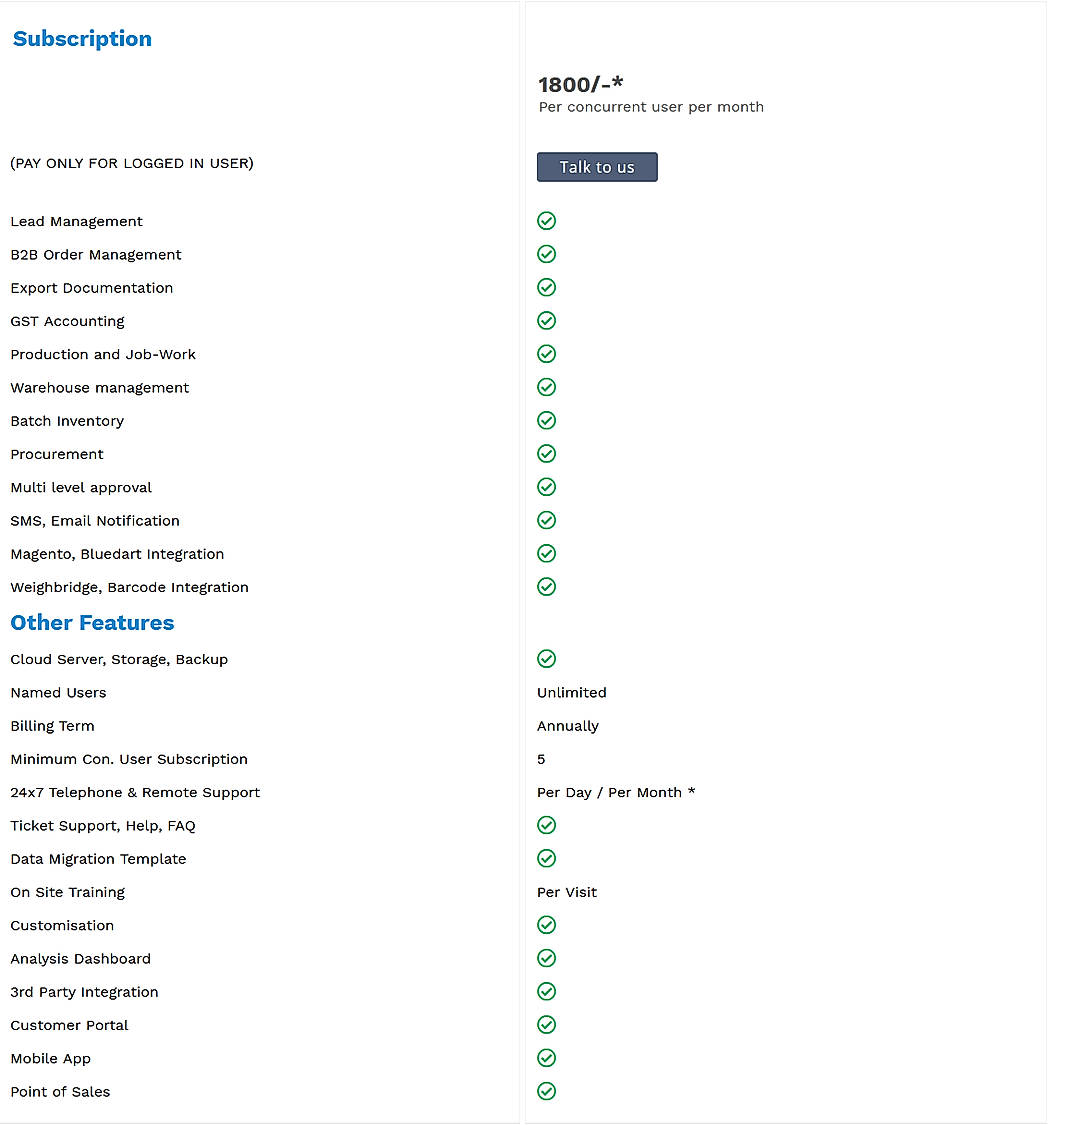Click the 1800/-* pricing text
This screenshot has width=1070, height=1125.
tap(580, 85)
